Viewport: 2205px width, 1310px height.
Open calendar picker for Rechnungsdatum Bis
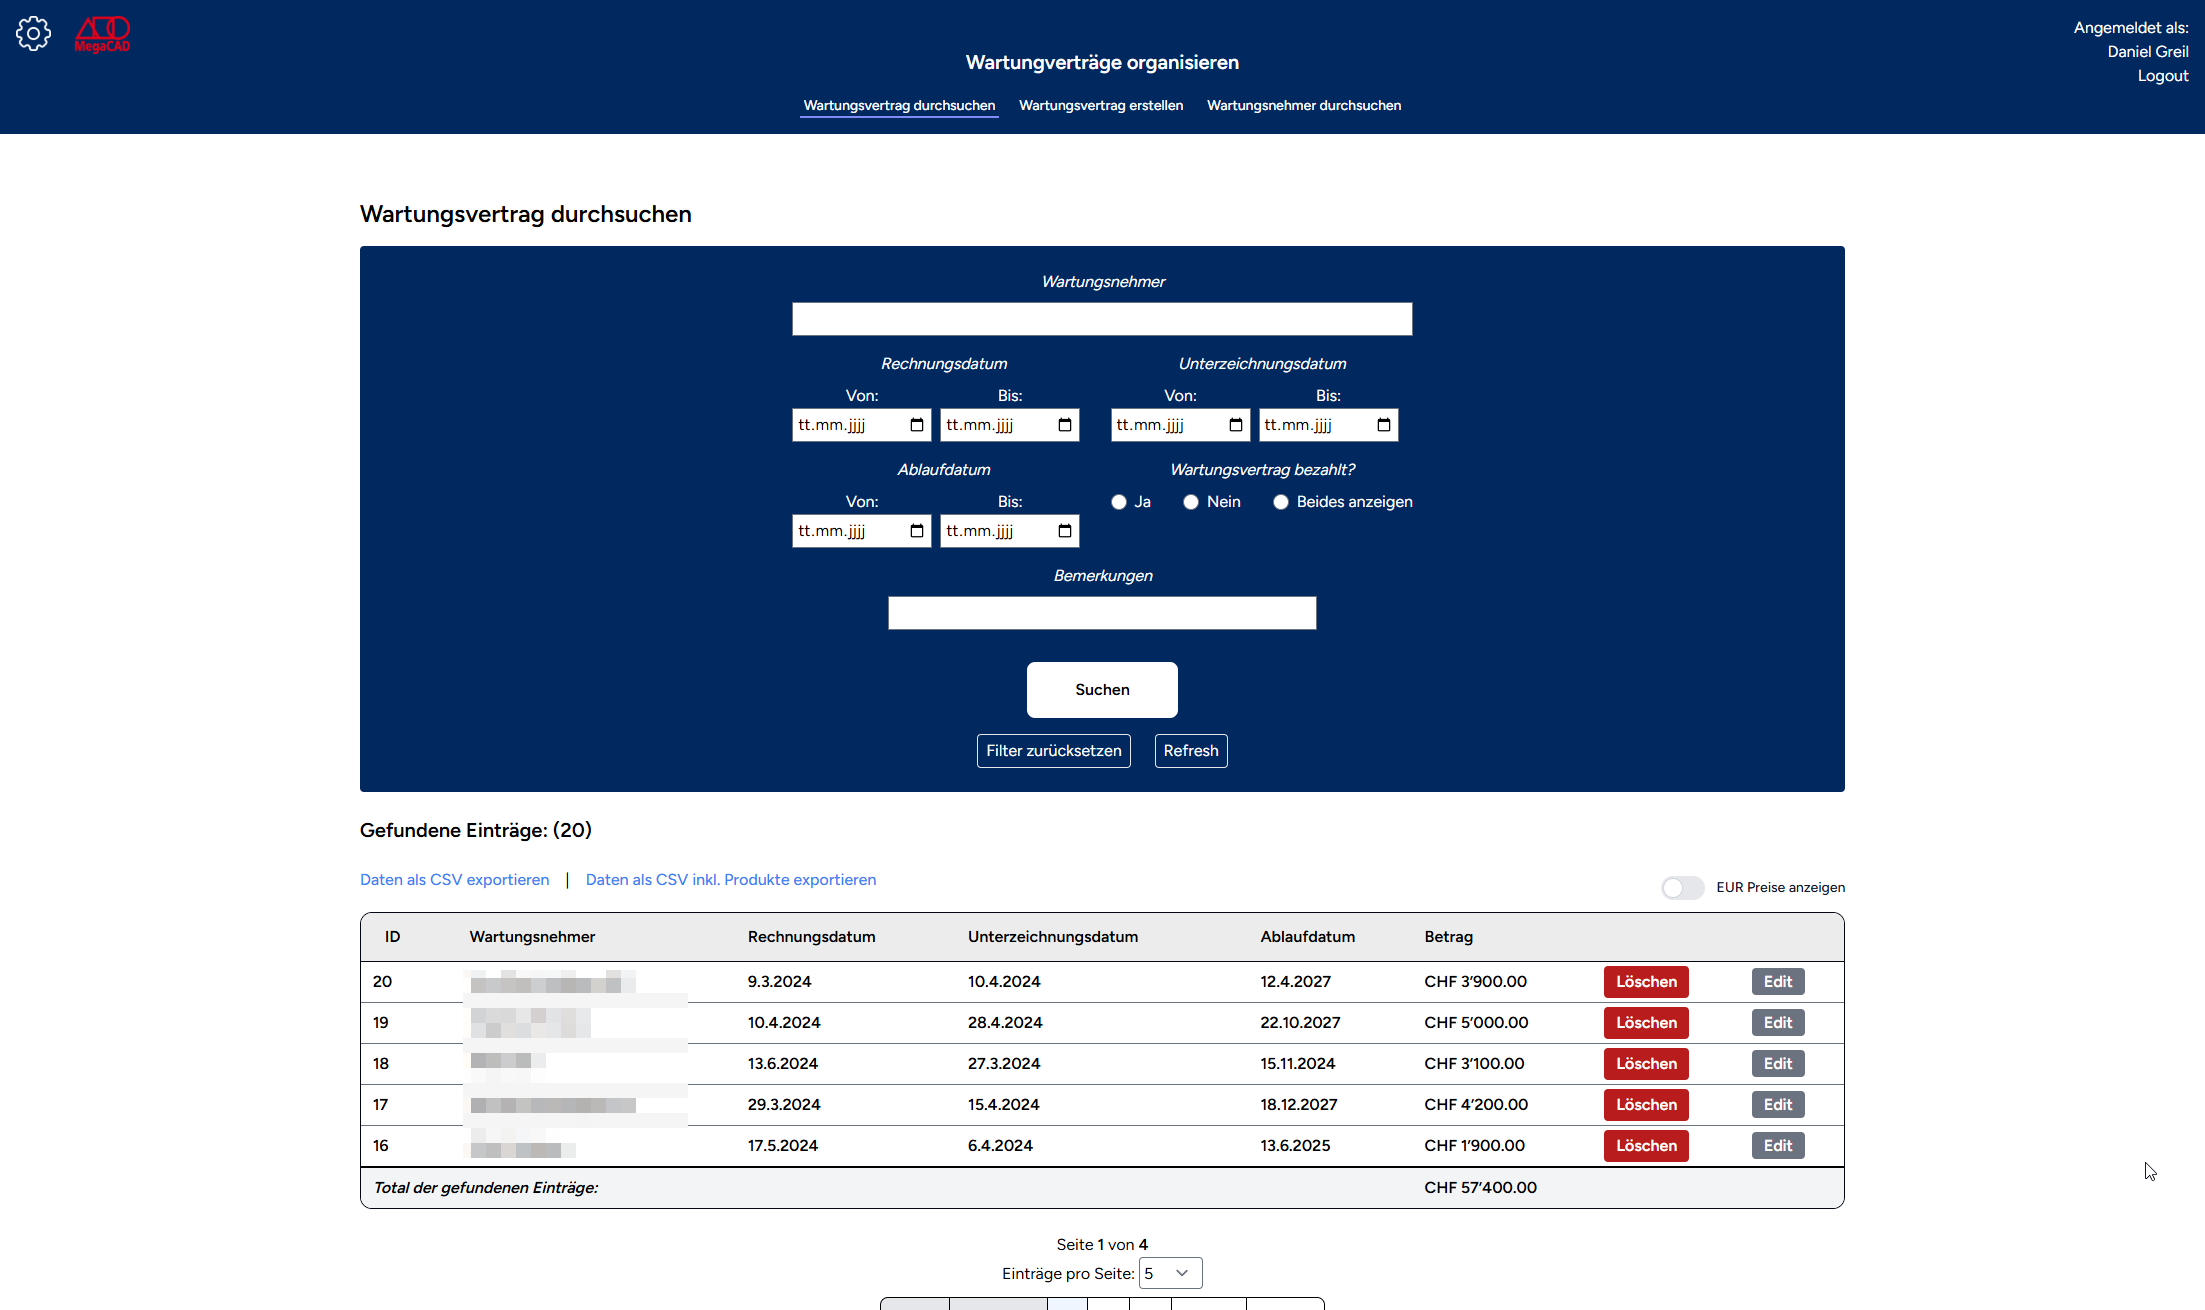[x=1064, y=425]
